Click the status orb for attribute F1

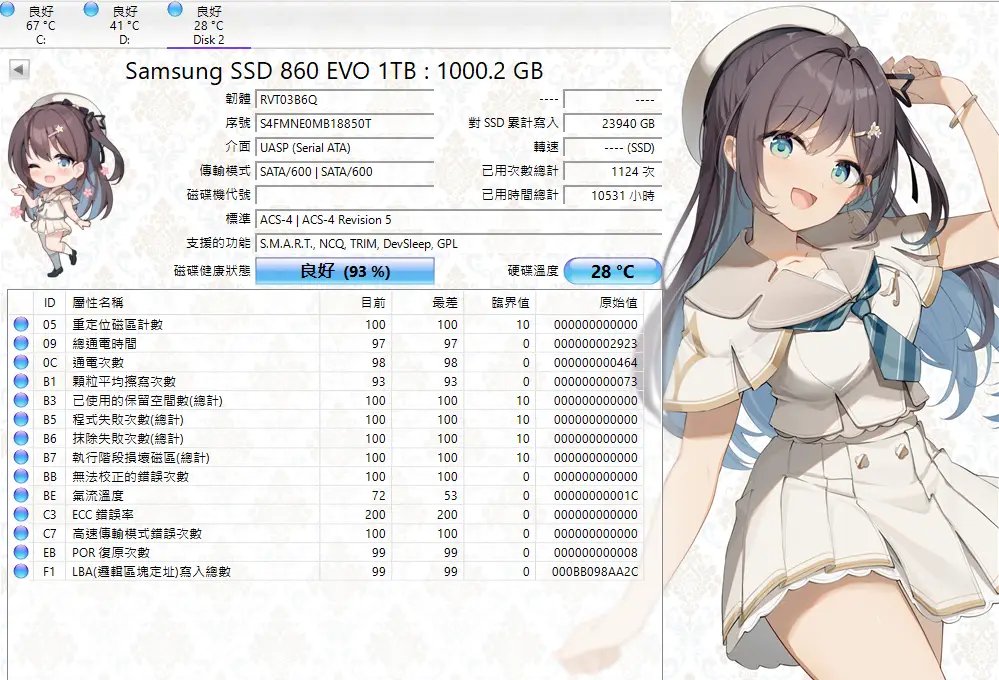[21, 572]
